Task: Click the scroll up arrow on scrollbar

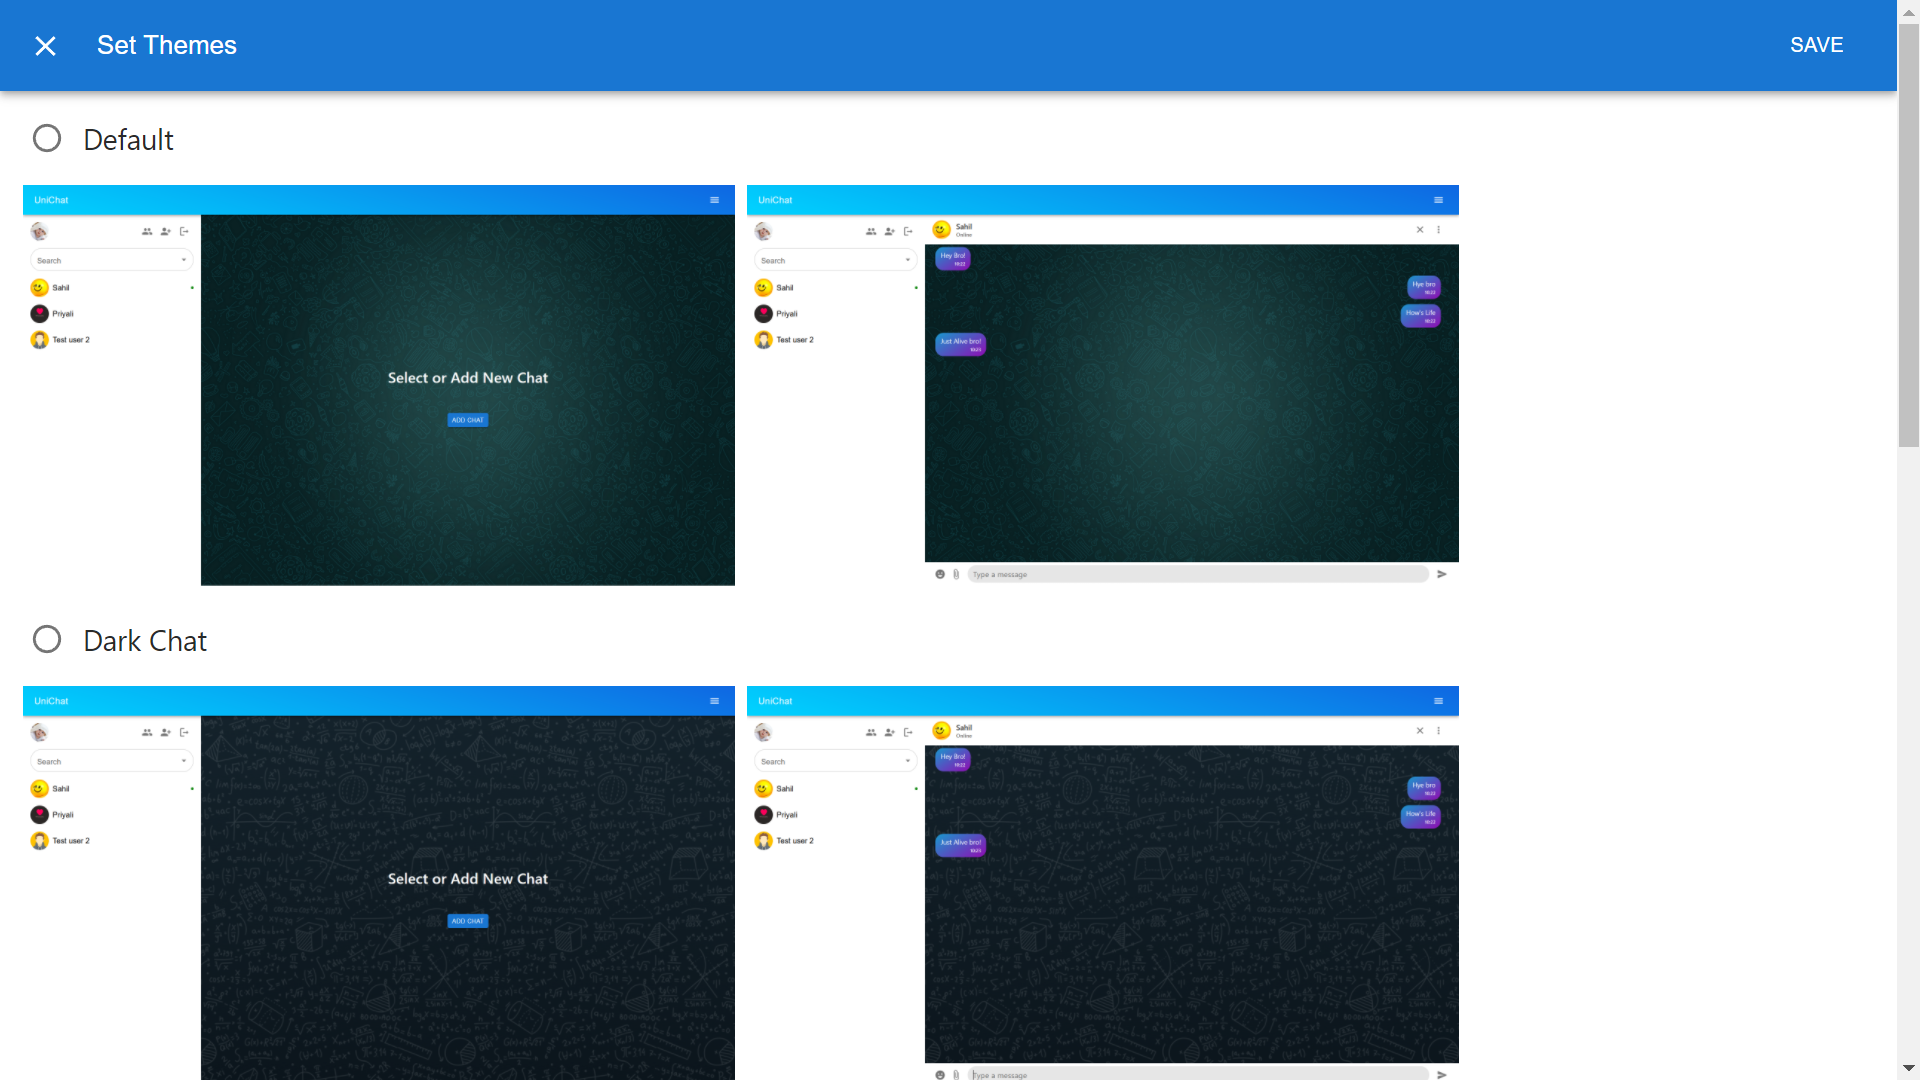Action: click(x=1908, y=12)
